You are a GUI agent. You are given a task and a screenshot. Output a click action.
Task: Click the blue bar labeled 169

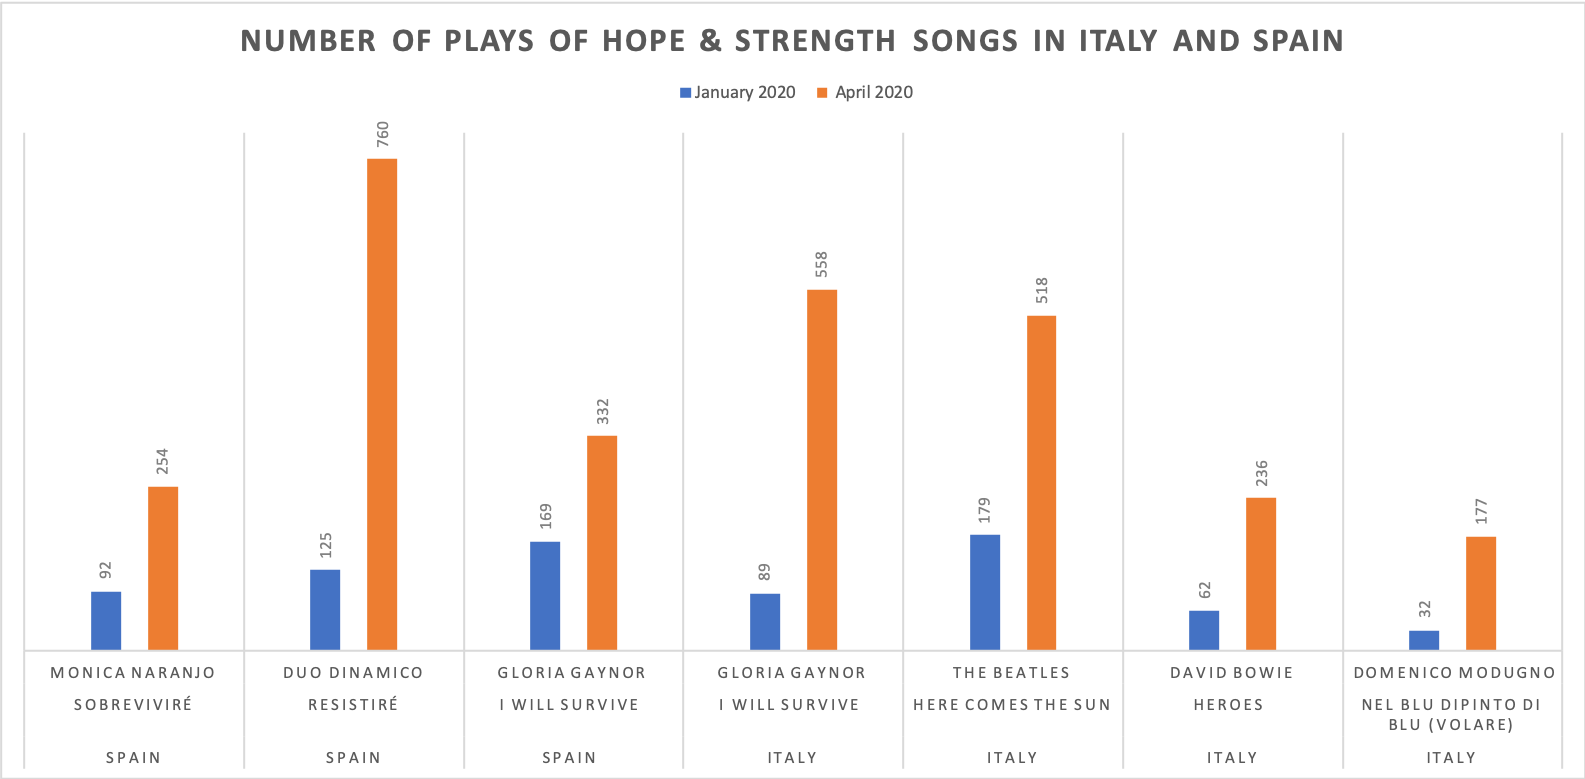click(x=545, y=596)
